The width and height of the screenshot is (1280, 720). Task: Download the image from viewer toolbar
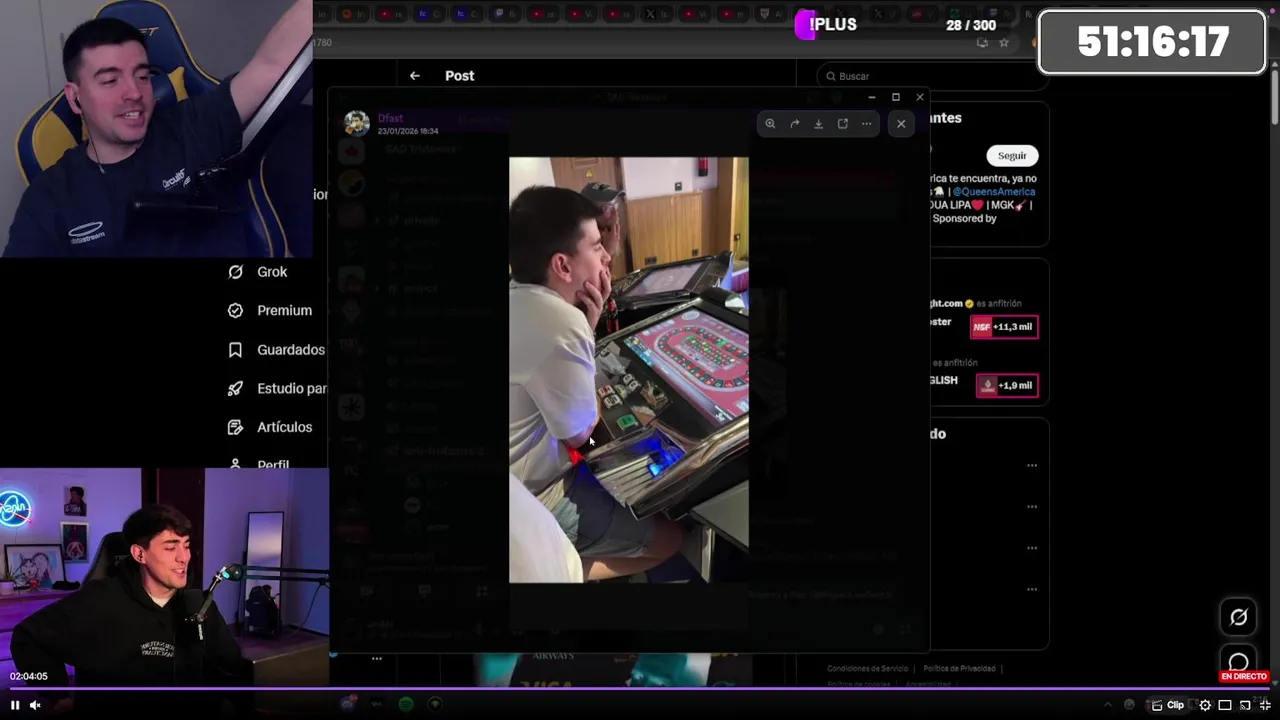pos(818,124)
